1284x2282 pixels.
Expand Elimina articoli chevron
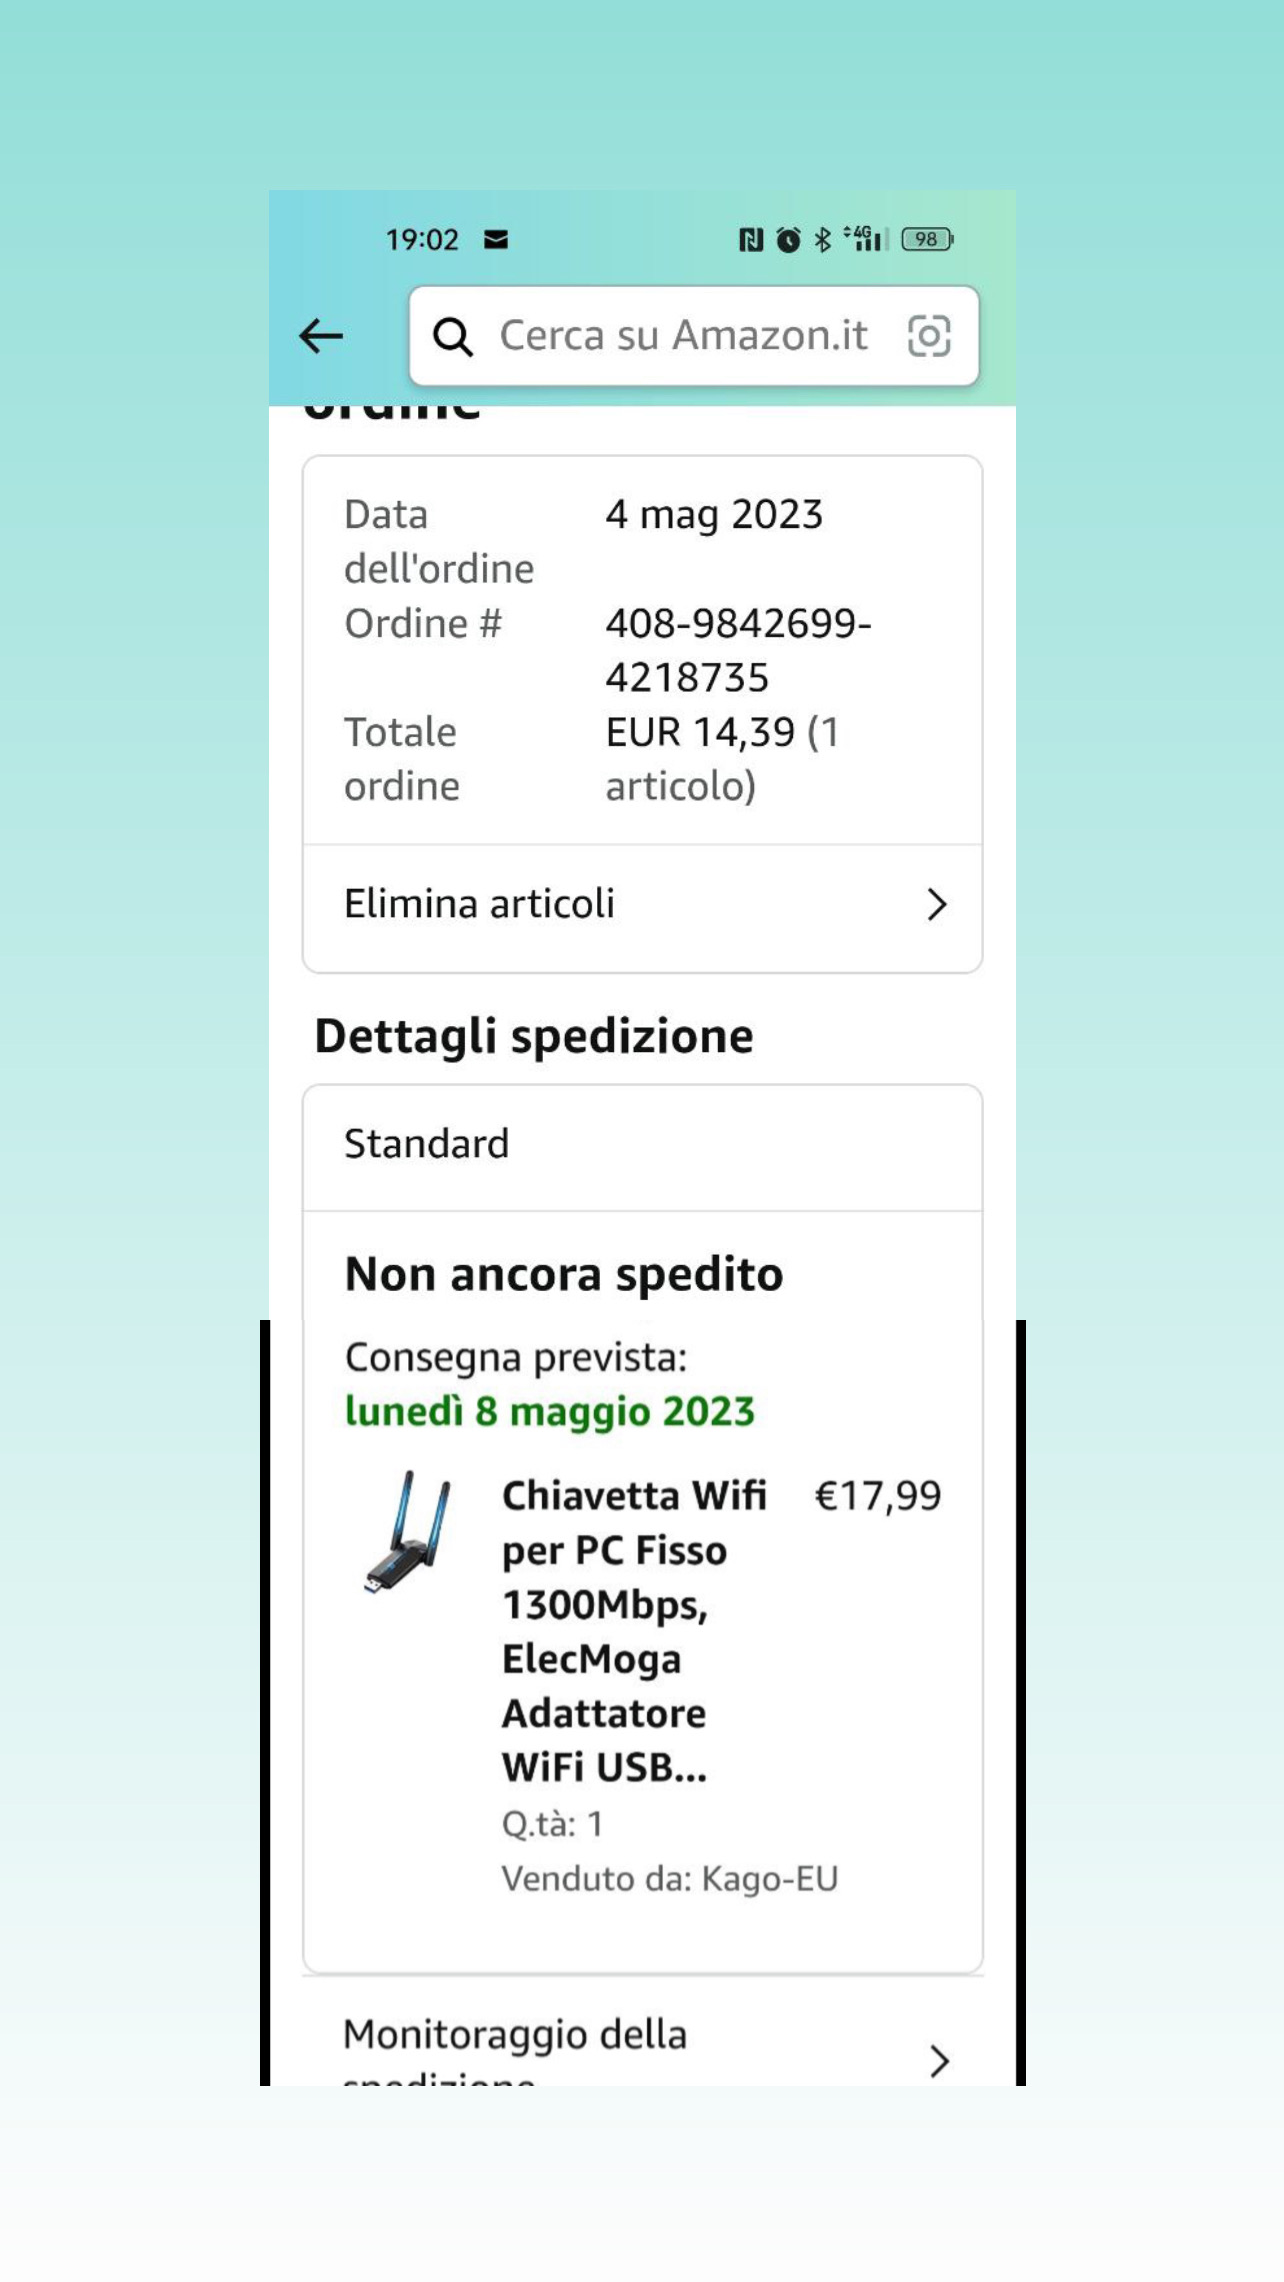(x=936, y=904)
